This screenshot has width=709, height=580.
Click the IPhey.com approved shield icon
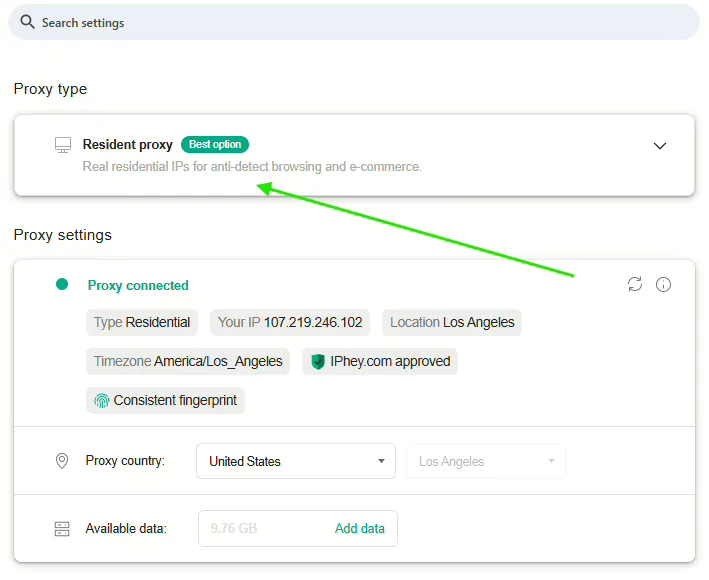tap(318, 362)
